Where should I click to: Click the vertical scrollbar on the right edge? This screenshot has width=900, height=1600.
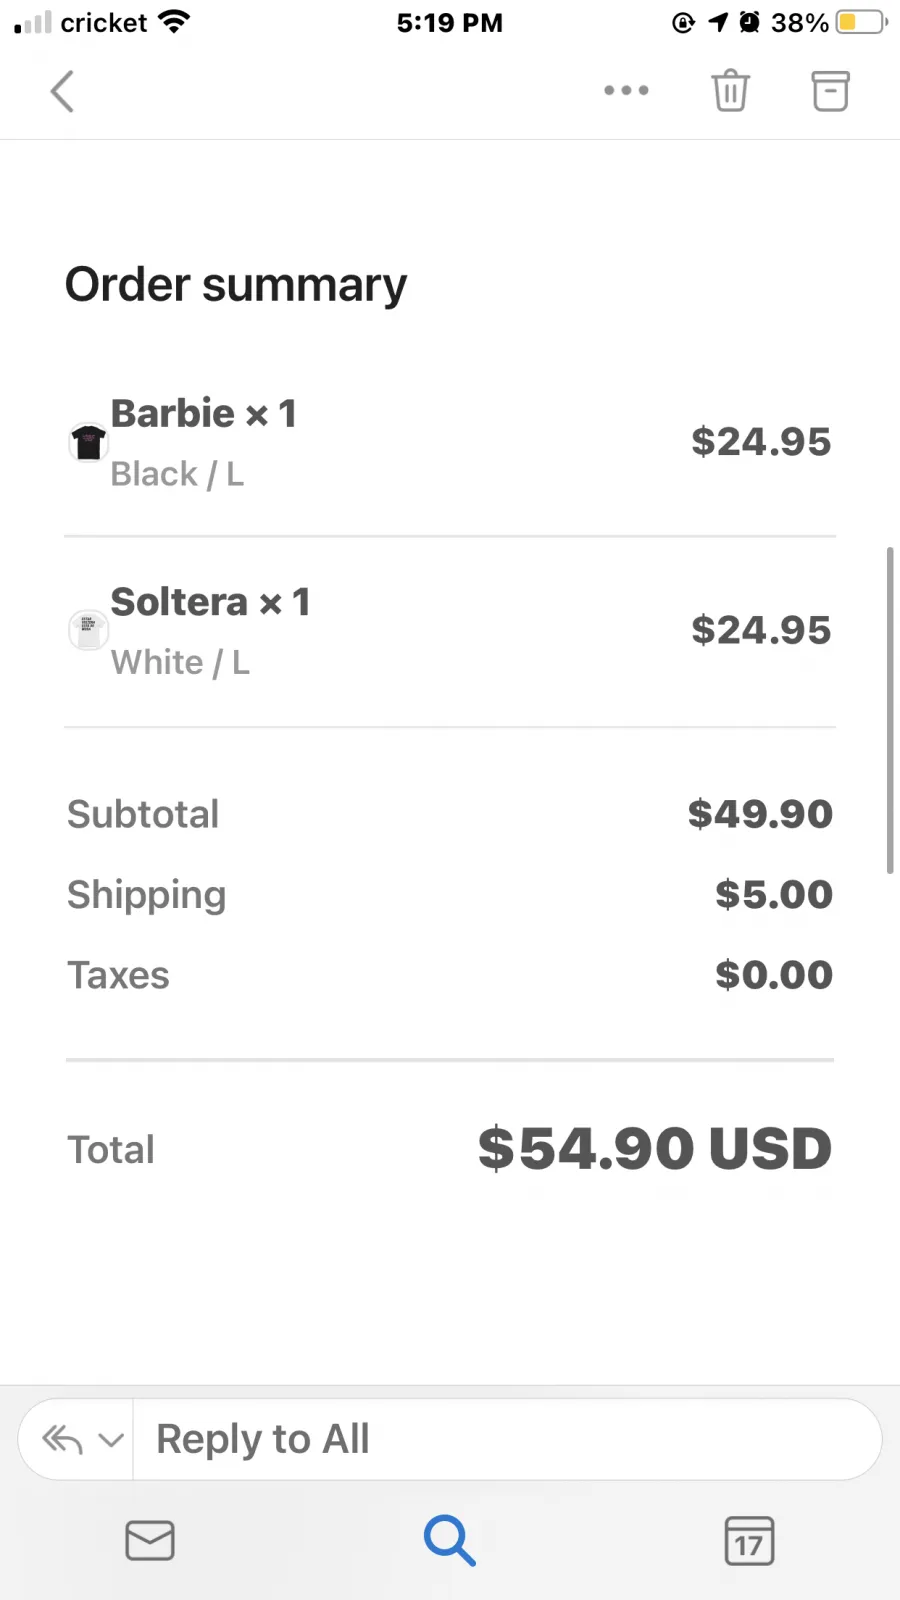pos(889,710)
